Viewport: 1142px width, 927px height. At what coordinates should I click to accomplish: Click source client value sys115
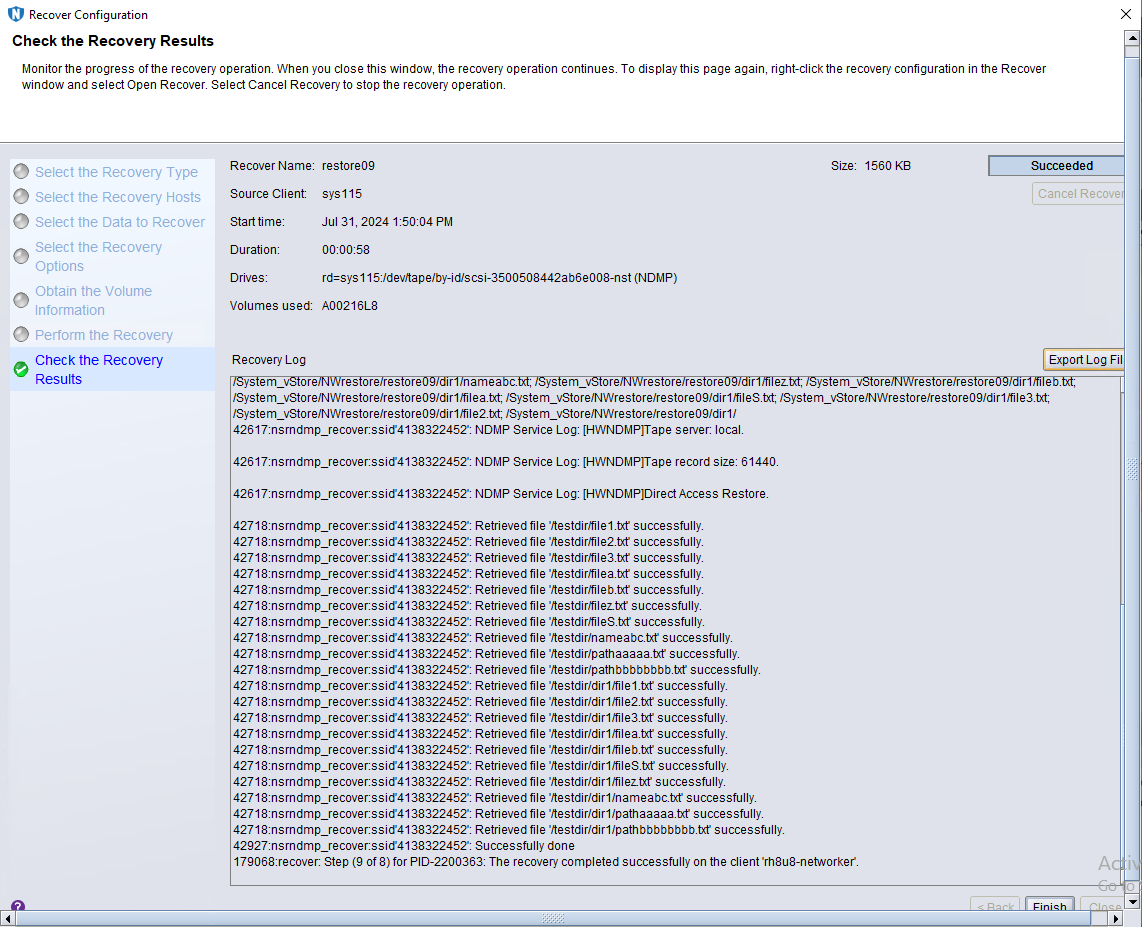coord(342,194)
